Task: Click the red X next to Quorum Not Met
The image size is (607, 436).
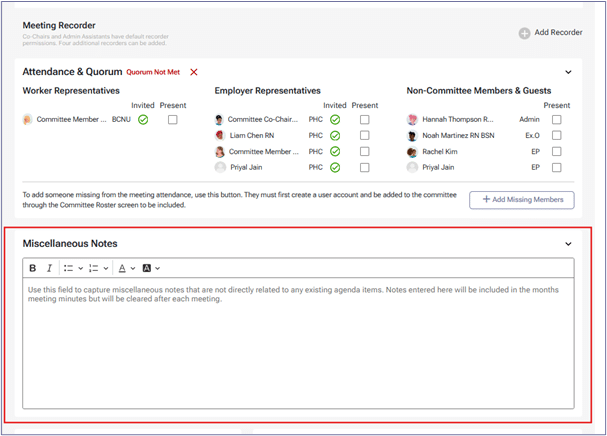Action: coord(194,73)
